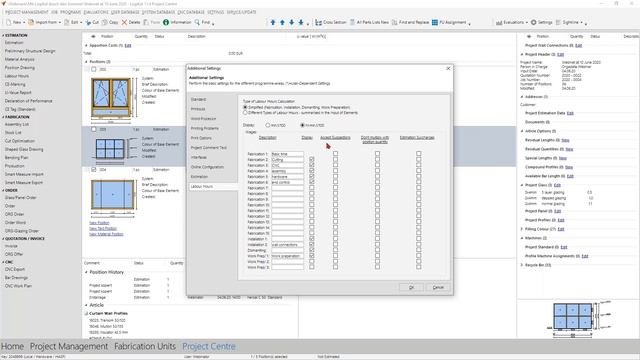Open Cross Section from the toolbar
The image size is (640, 360).
point(331,22)
